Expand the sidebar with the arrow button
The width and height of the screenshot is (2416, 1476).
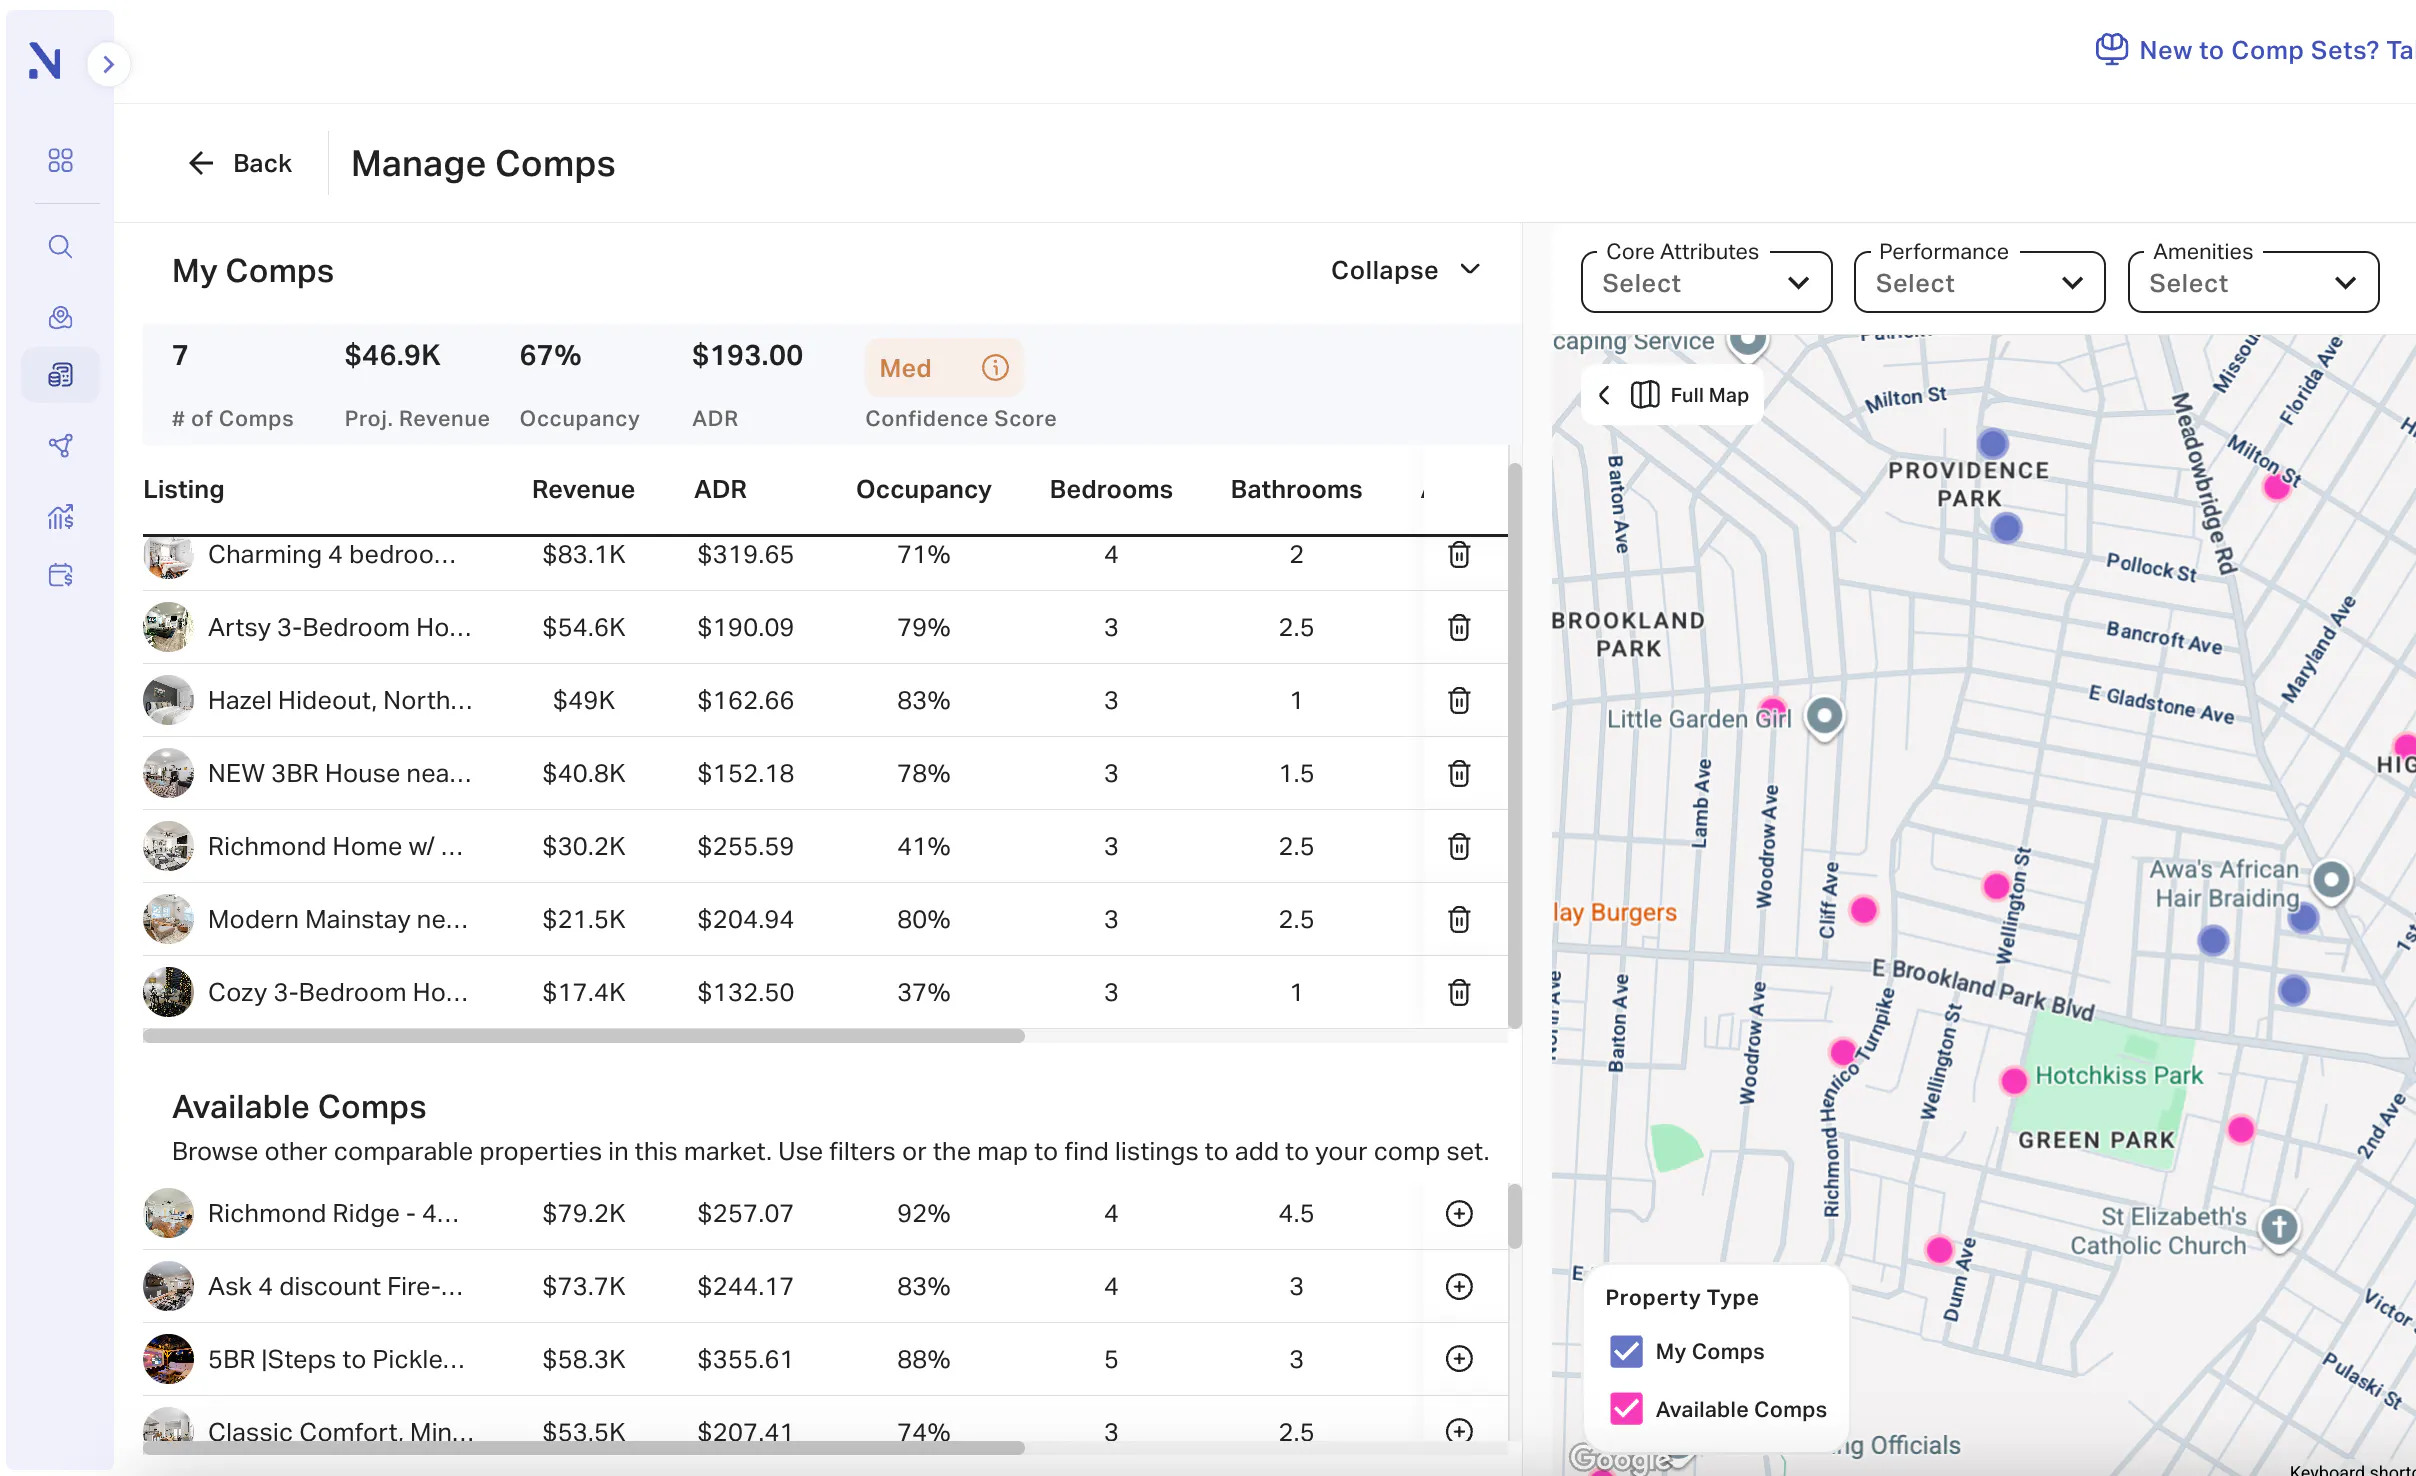click(x=108, y=65)
